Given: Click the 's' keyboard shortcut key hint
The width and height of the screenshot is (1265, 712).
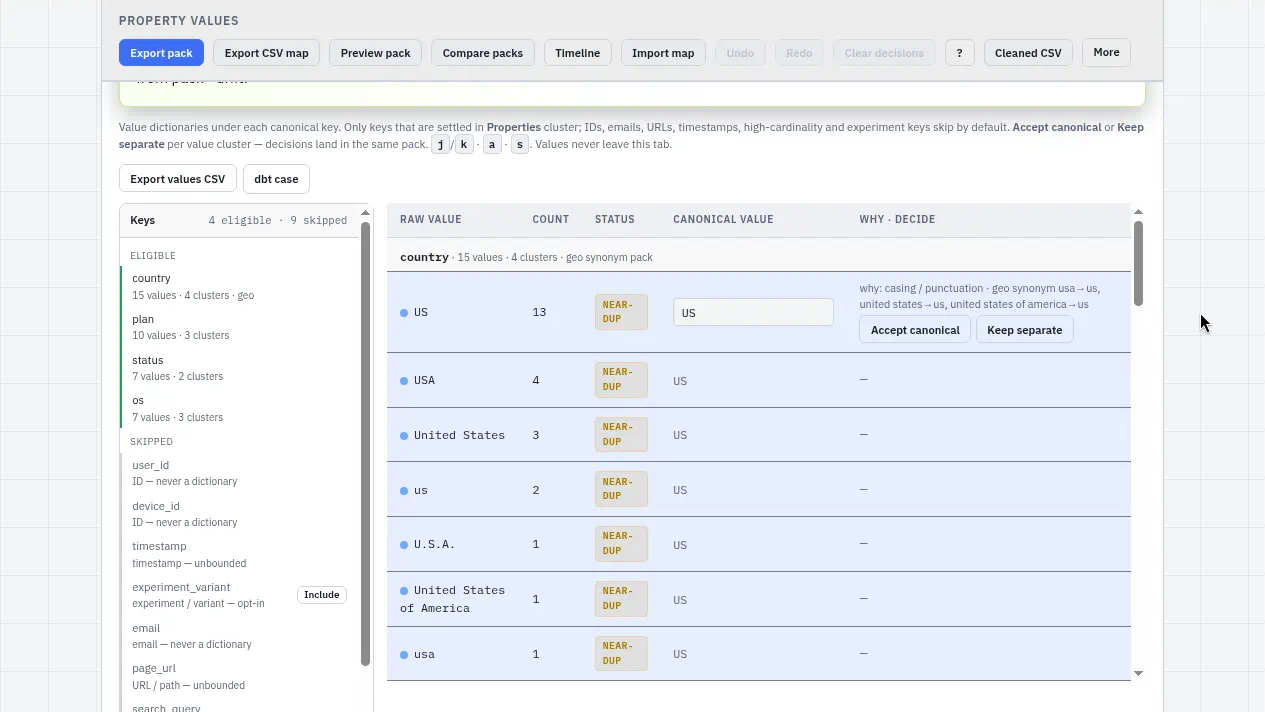Looking at the screenshot, I should point(519,145).
